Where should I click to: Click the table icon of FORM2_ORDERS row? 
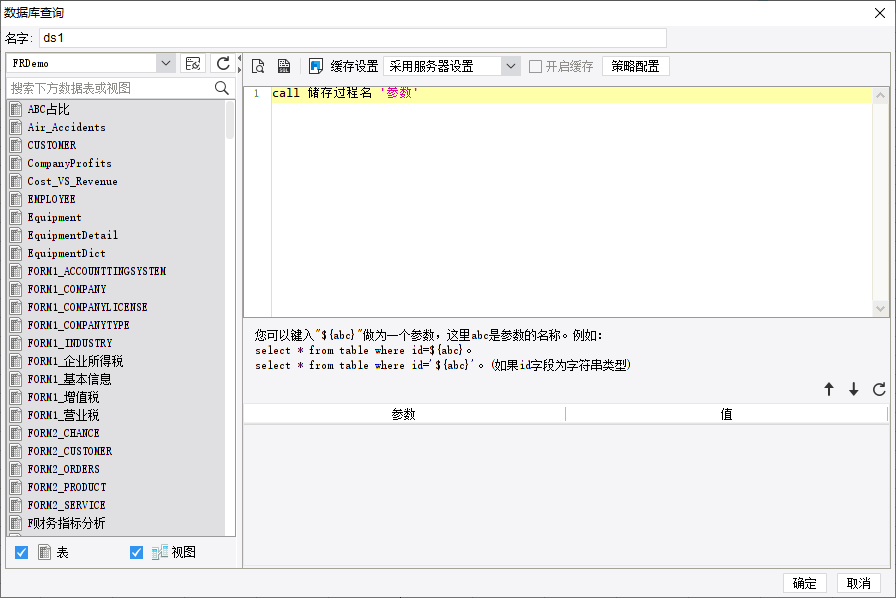pyautogui.click(x=16, y=469)
